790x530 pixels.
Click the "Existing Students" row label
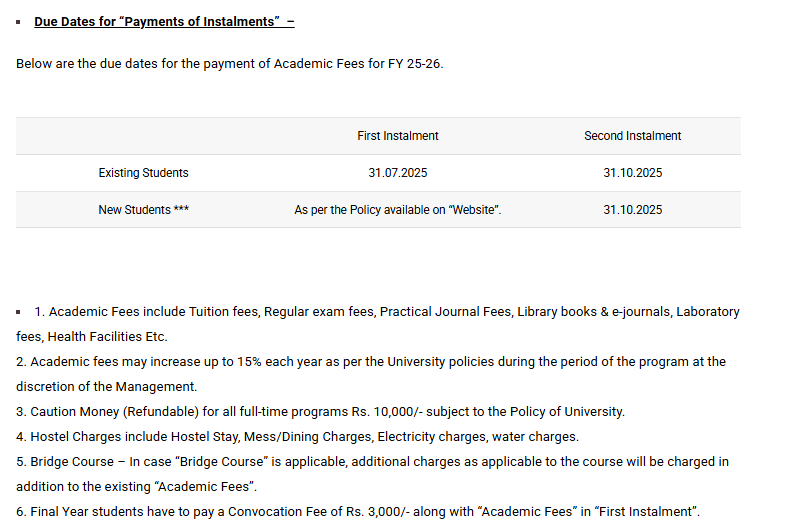click(x=143, y=173)
